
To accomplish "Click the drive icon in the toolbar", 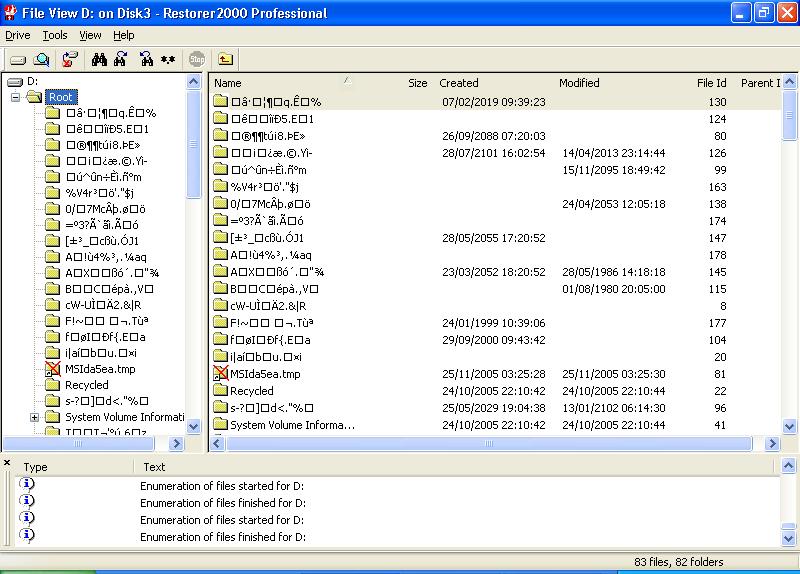I will [x=18, y=60].
